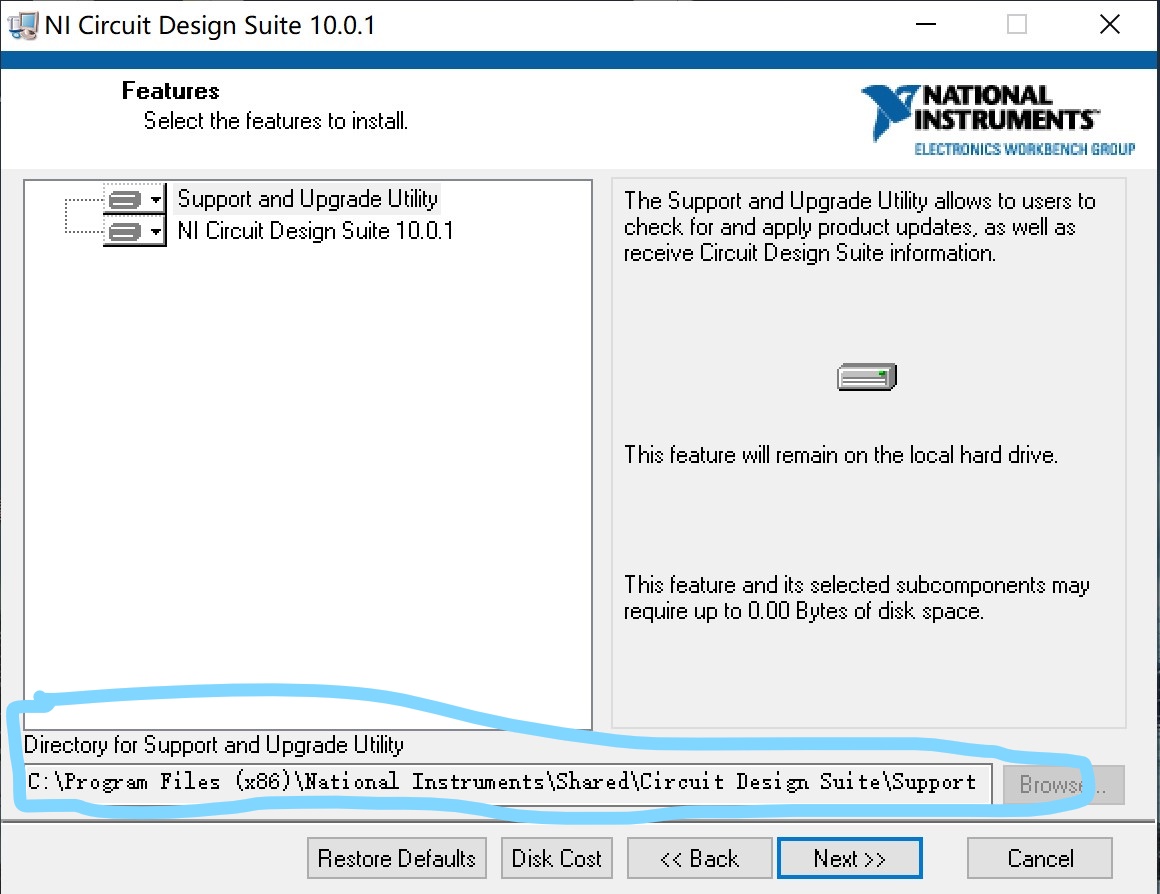Image resolution: width=1160 pixels, height=894 pixels.
Task: Close the NI Circuit Design Suite installer
Action: coord(1110,24)
